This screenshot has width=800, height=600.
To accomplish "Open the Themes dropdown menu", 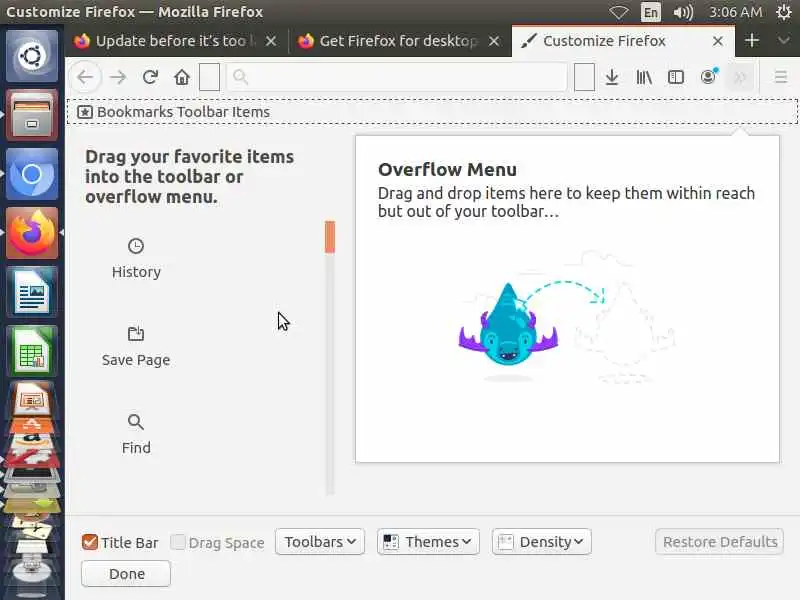I will (x=428, y=541).
